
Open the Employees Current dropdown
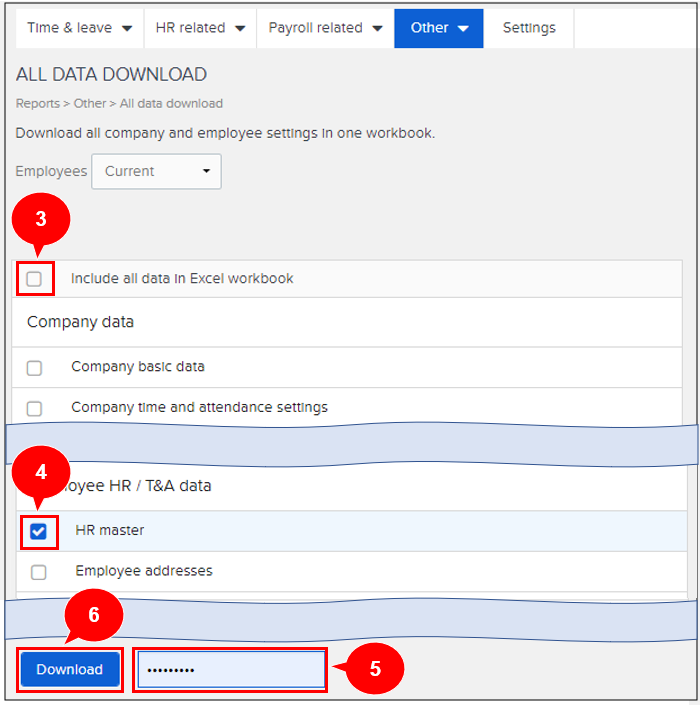click(156, 171)
